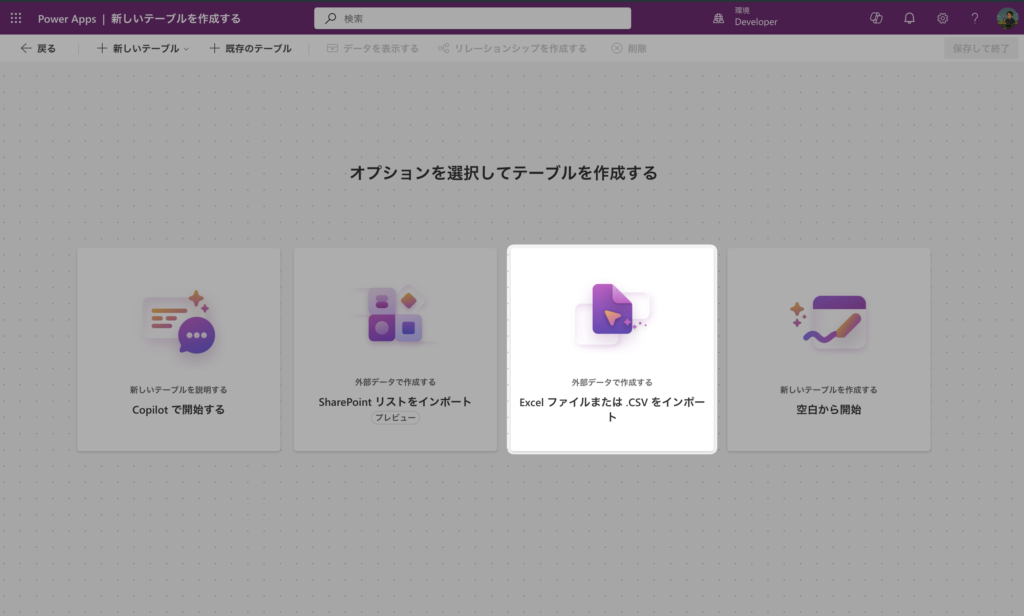Image resolution: width=1024 pixels, height=616 pixels.
Task: Click the help question mark icon
Action: tap(975, 18)
